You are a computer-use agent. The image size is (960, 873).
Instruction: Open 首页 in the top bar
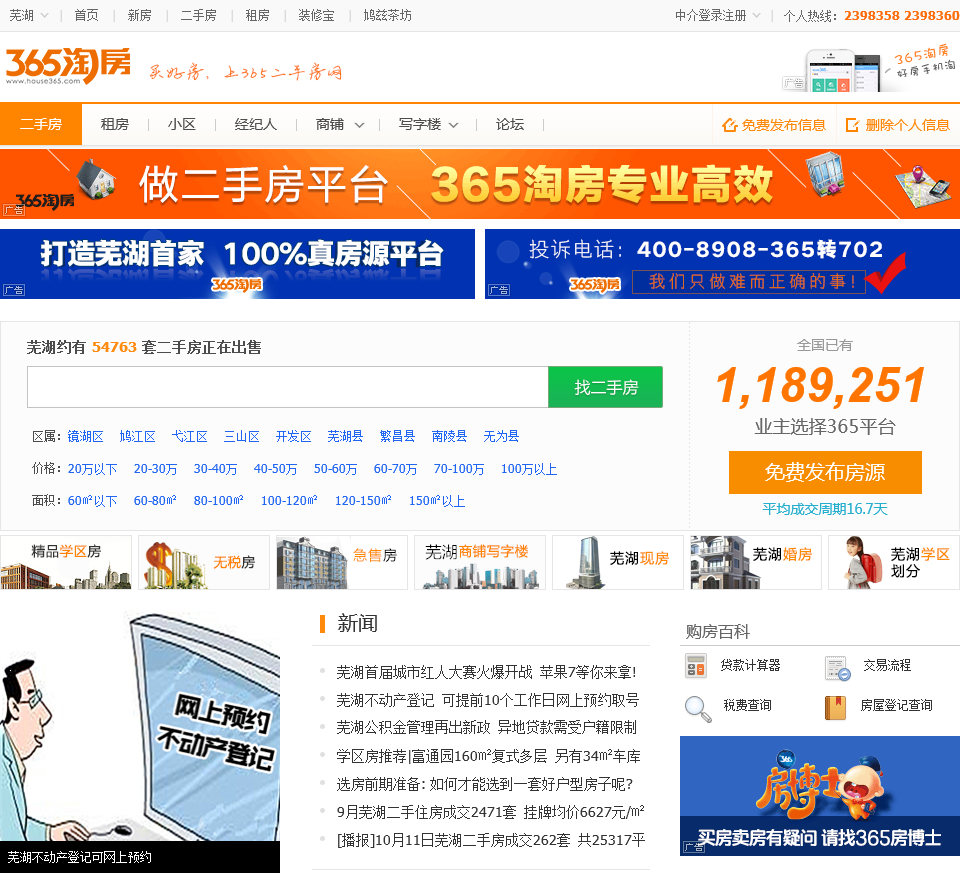pyautogui.click(x=86, y=15)
